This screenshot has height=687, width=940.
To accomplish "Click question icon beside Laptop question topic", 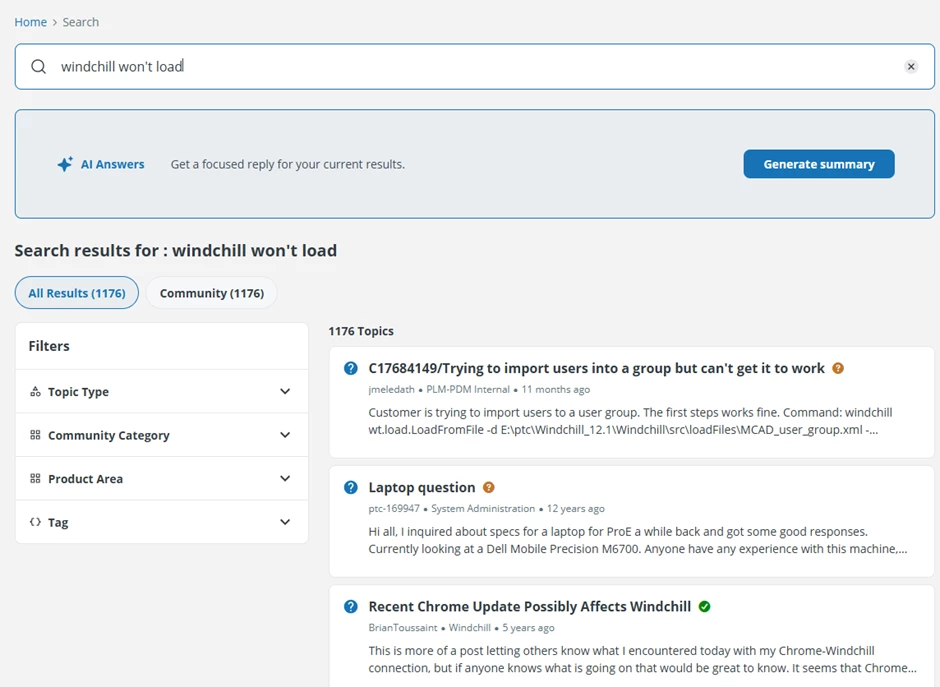I will point(351,487).
